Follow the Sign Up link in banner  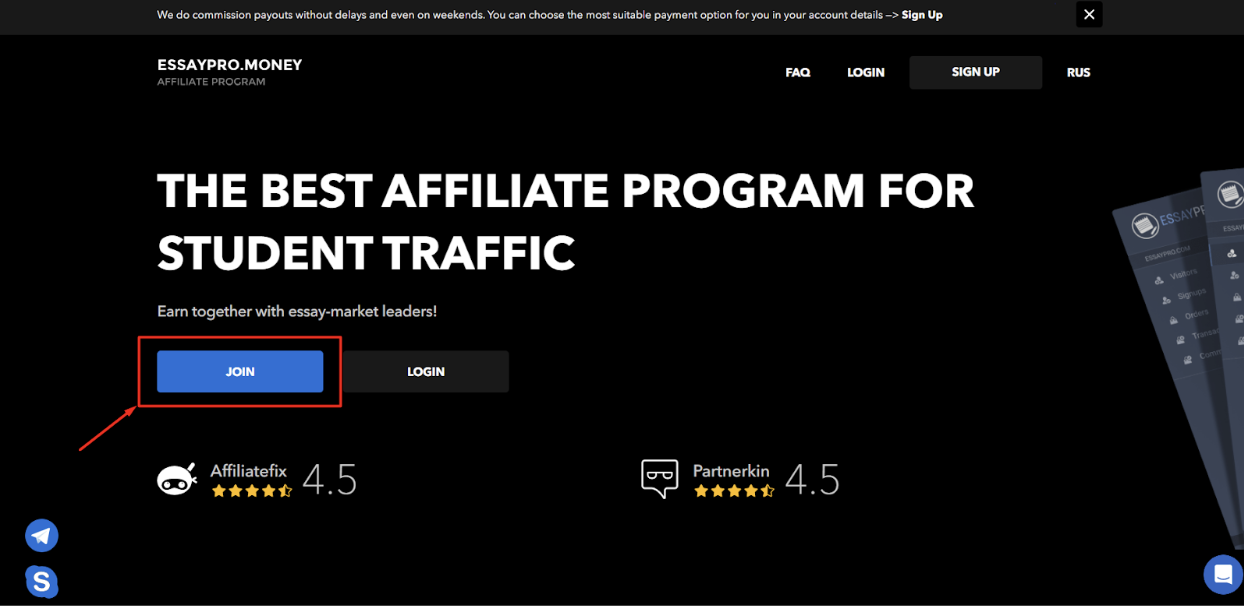coord(921,15)
